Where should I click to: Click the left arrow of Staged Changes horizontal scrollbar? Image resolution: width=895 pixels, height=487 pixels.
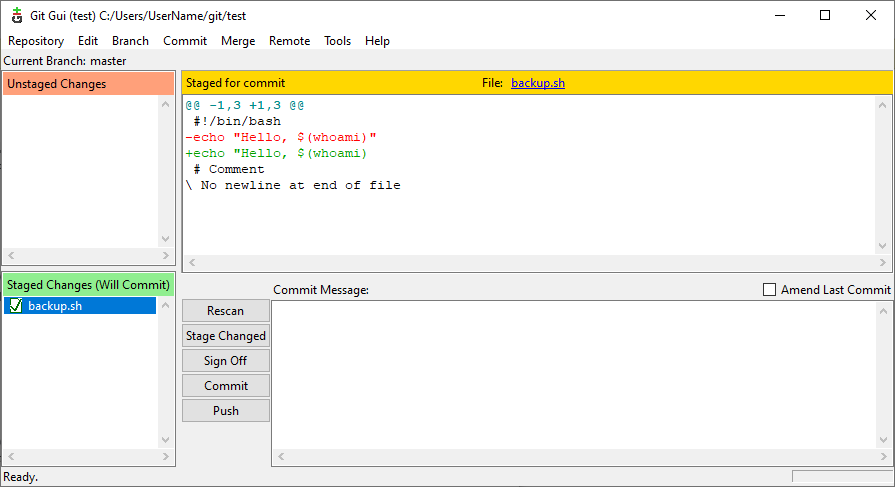click(x=11, y=456)
